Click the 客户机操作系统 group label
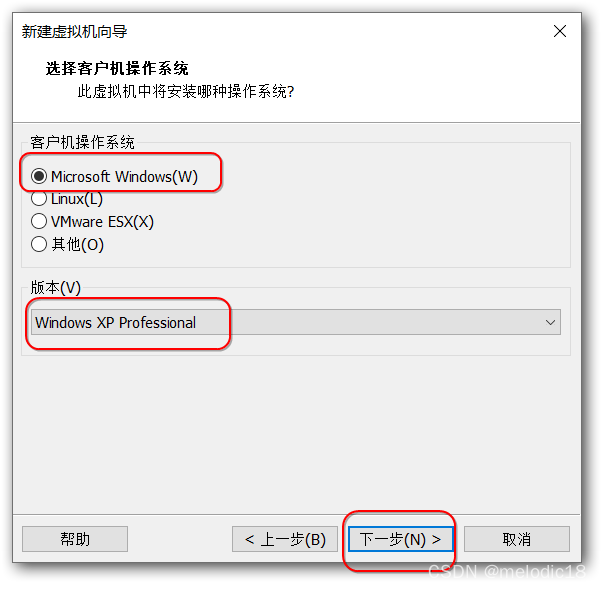 click(x=83, y=142)
